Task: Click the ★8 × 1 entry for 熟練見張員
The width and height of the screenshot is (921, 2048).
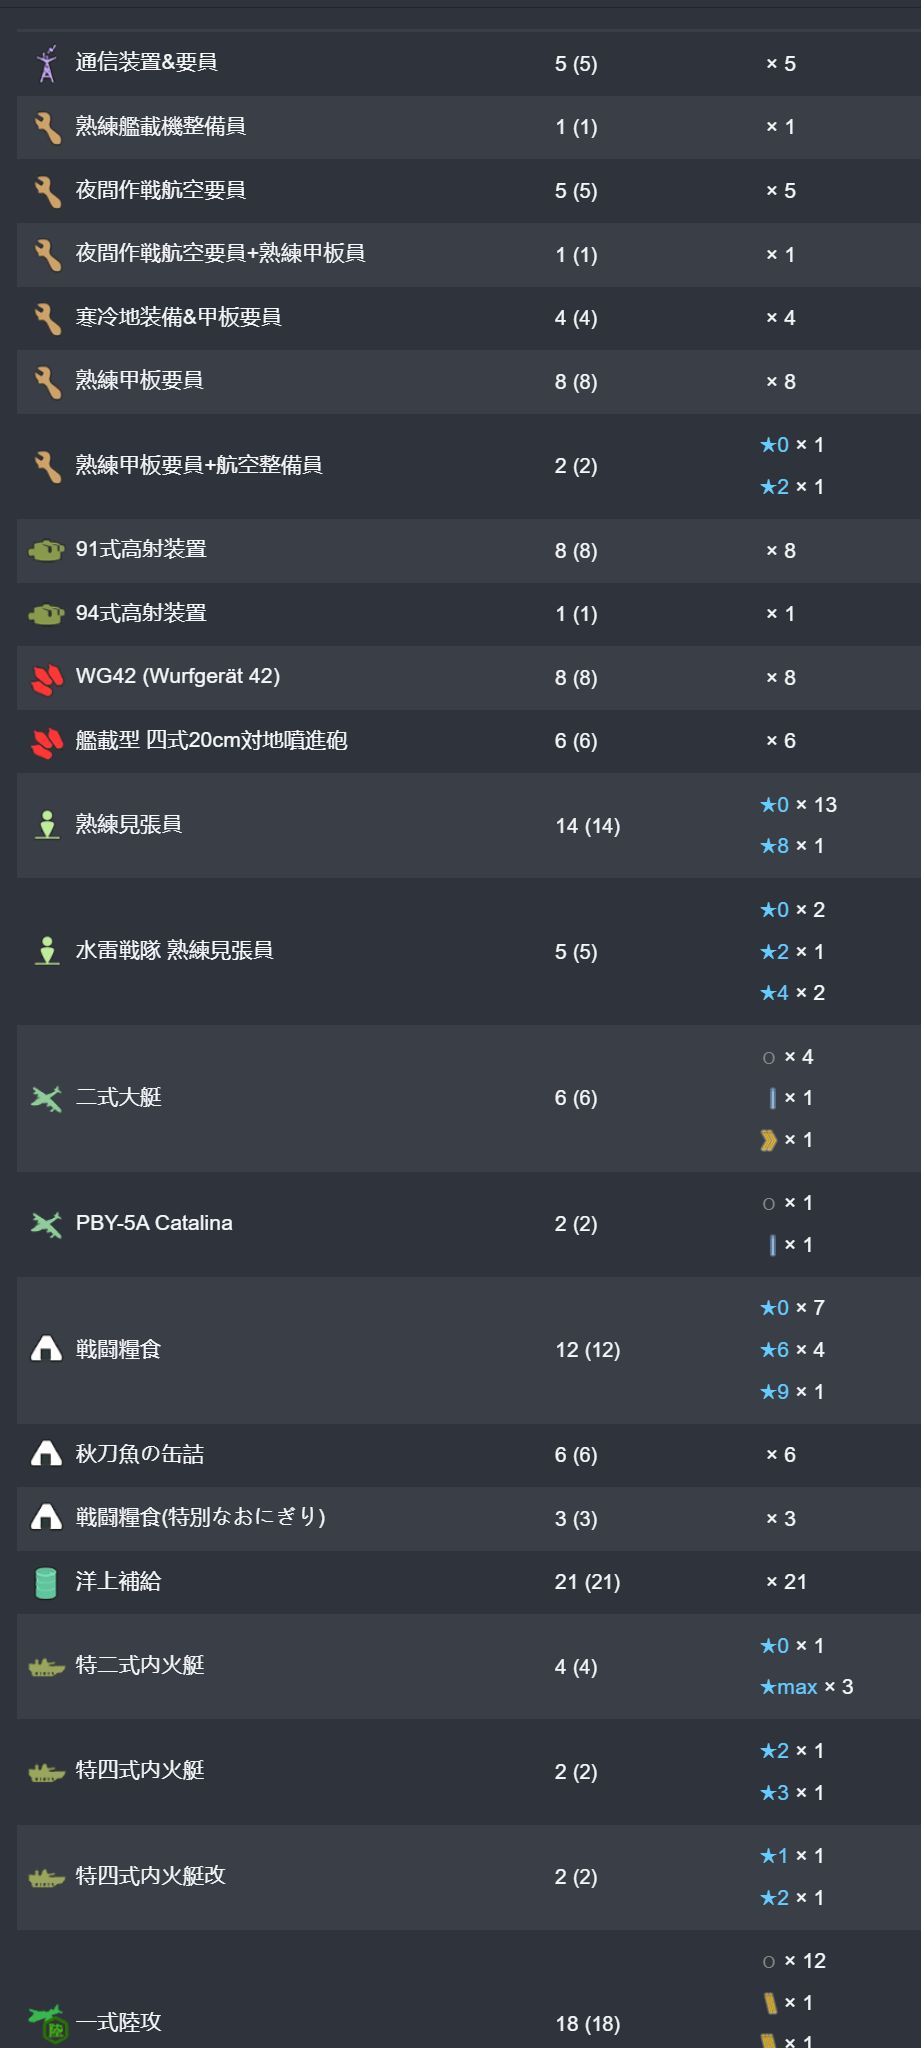Action: [x=792, y=846]
